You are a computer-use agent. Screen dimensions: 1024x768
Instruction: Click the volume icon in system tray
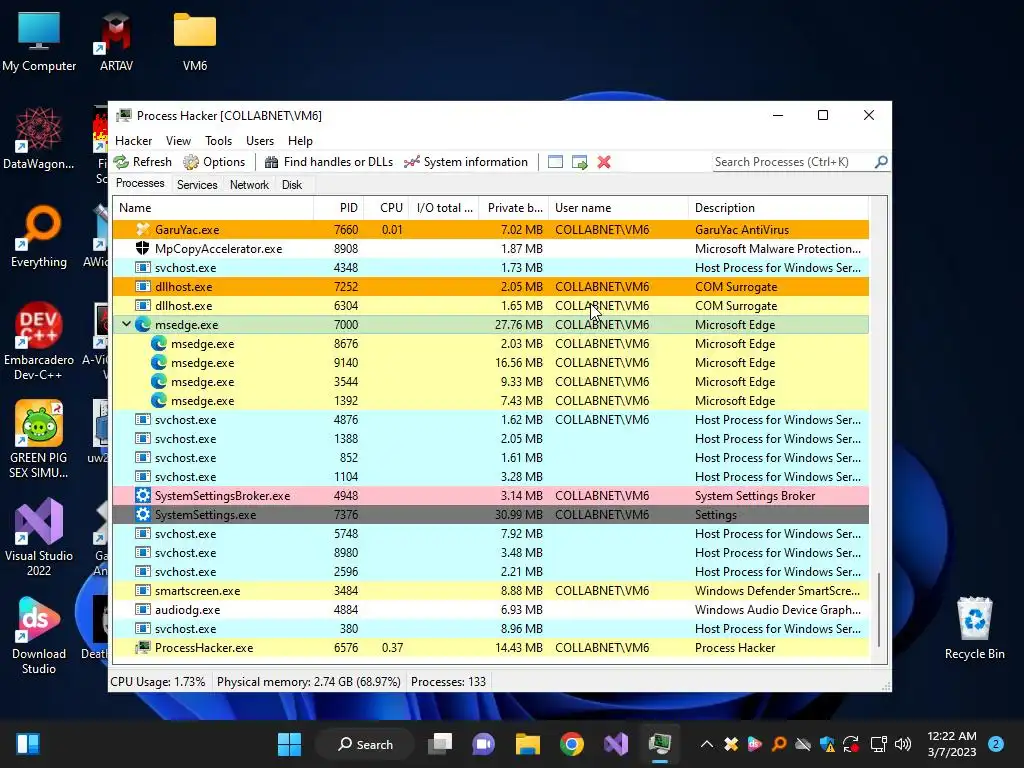pyautogui.click(x=903, y=744)
